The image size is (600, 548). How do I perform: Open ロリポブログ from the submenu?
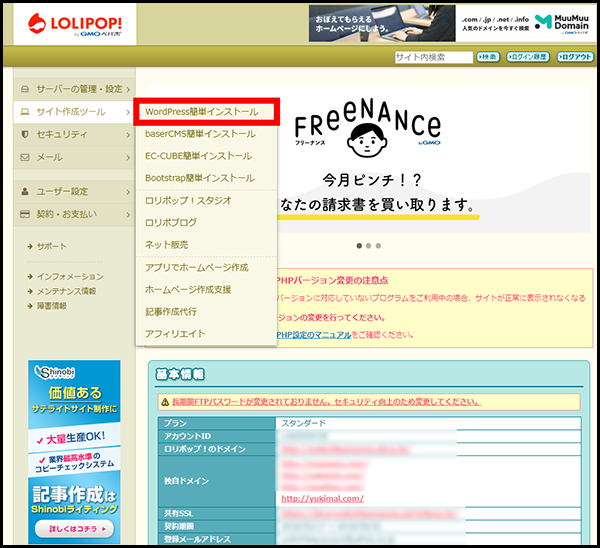[171, 222]
